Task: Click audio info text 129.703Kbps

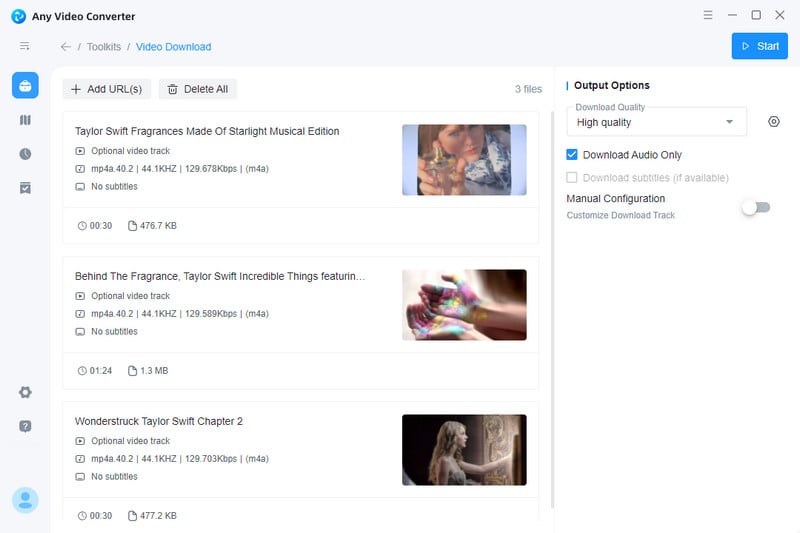Action: pyautogui.click(x=211, y=459)
